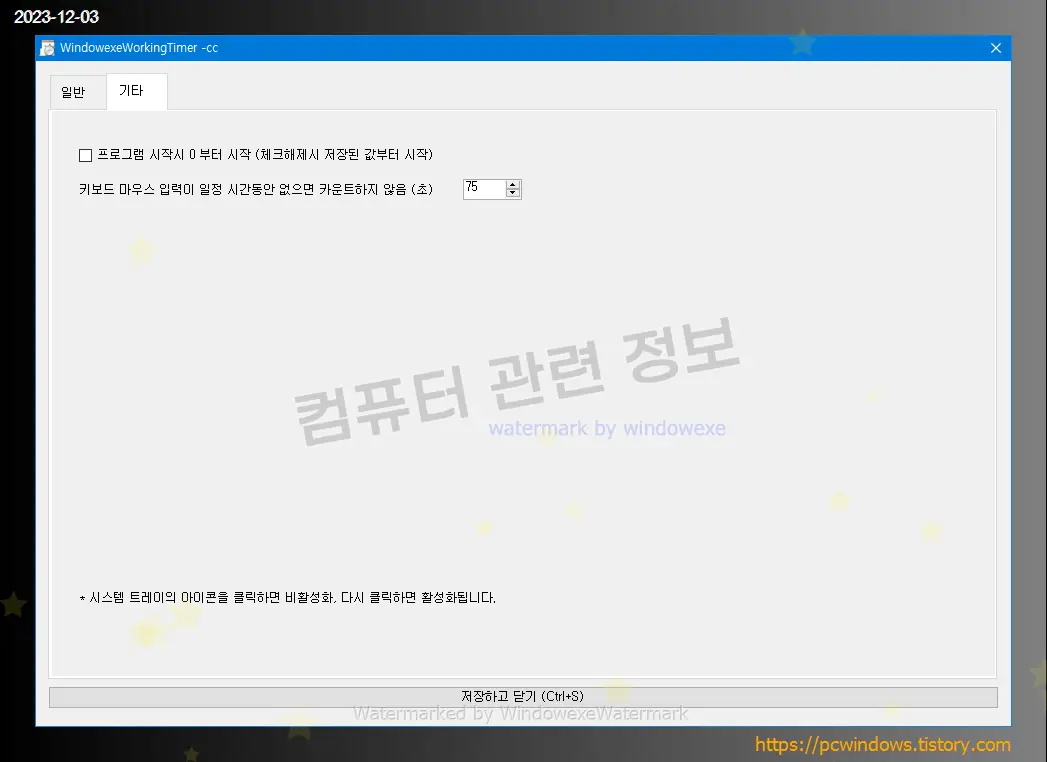Click the WindowexeWorkingTimer title bar app icon
Screen dimensions: 1047x762
point(47,48)
